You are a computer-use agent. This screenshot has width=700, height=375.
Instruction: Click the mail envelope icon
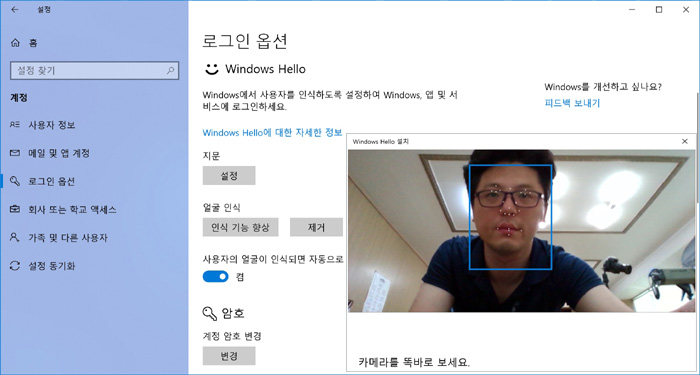point(15,153)
